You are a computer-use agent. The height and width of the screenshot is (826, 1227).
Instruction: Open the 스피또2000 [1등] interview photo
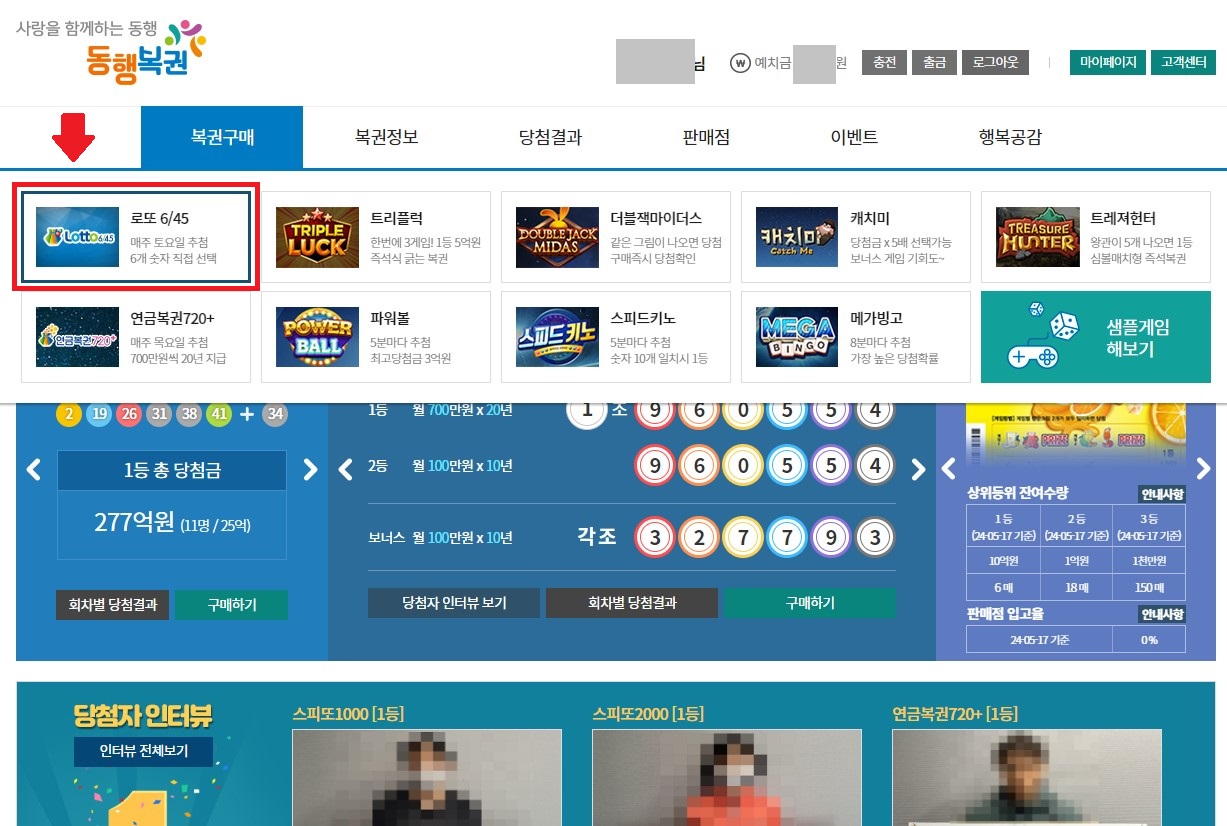point(727,777)
